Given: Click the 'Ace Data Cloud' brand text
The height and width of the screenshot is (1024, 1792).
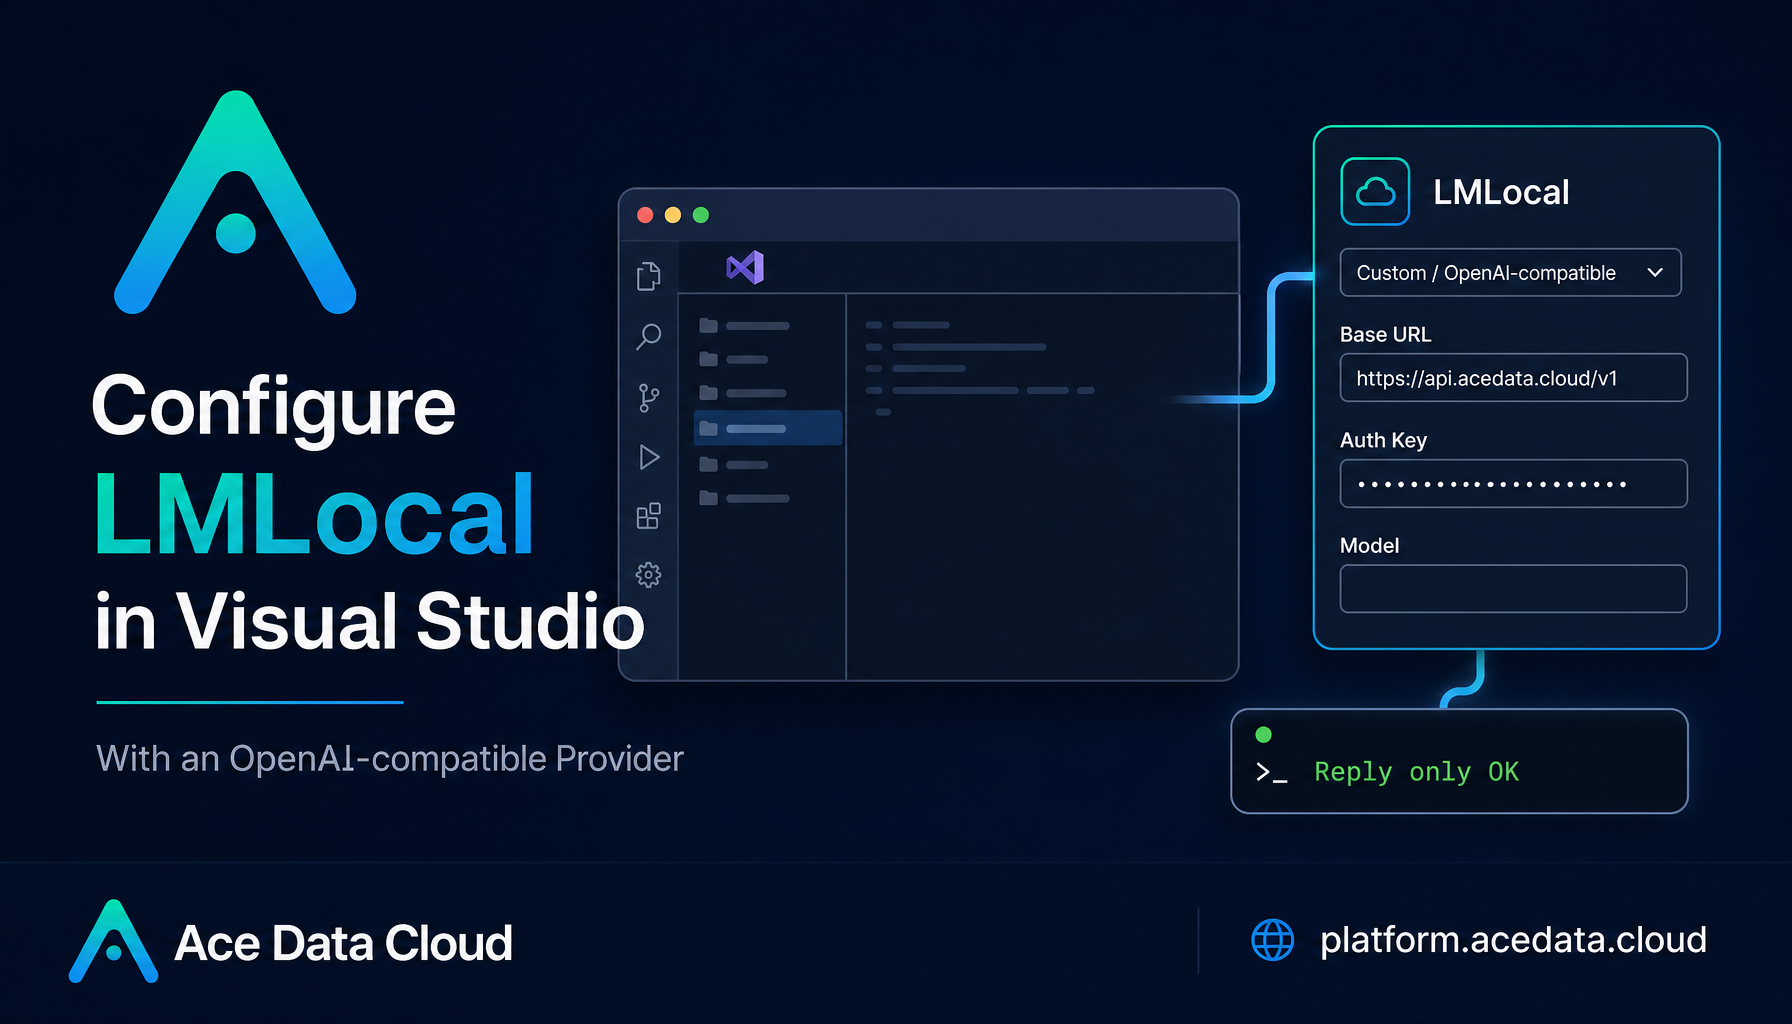Looking at the screenshot, I should click(x=343, y=943).
